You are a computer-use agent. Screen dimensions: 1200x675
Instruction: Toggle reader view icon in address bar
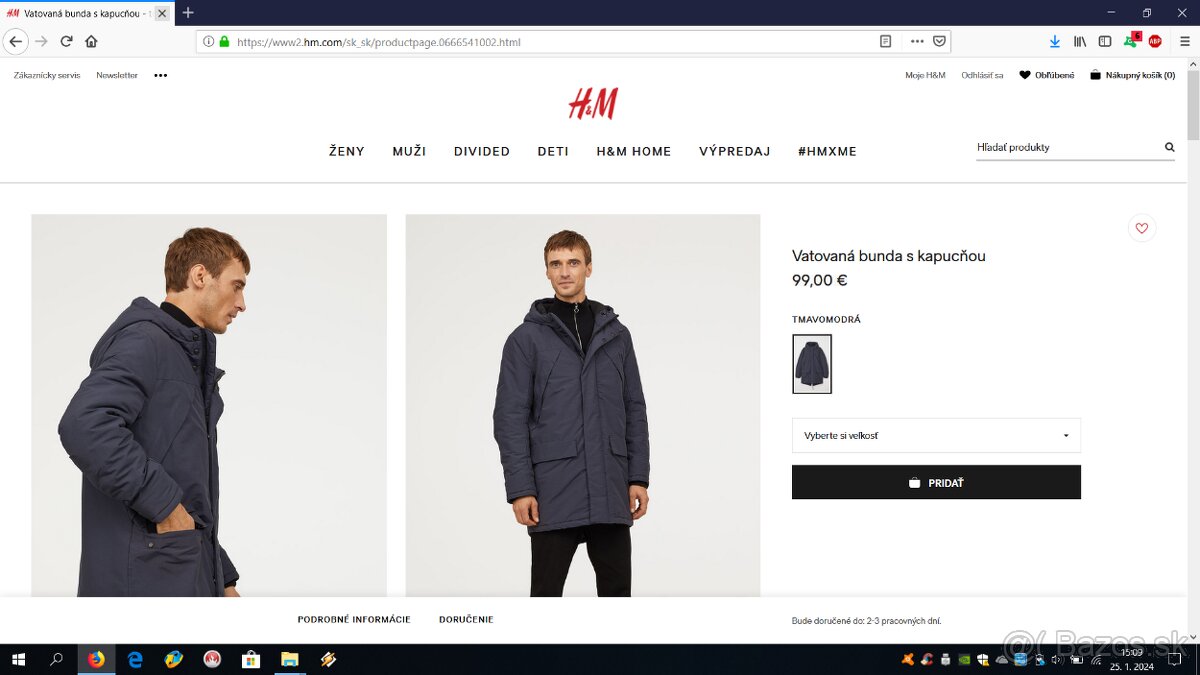[x=885, y=42]
